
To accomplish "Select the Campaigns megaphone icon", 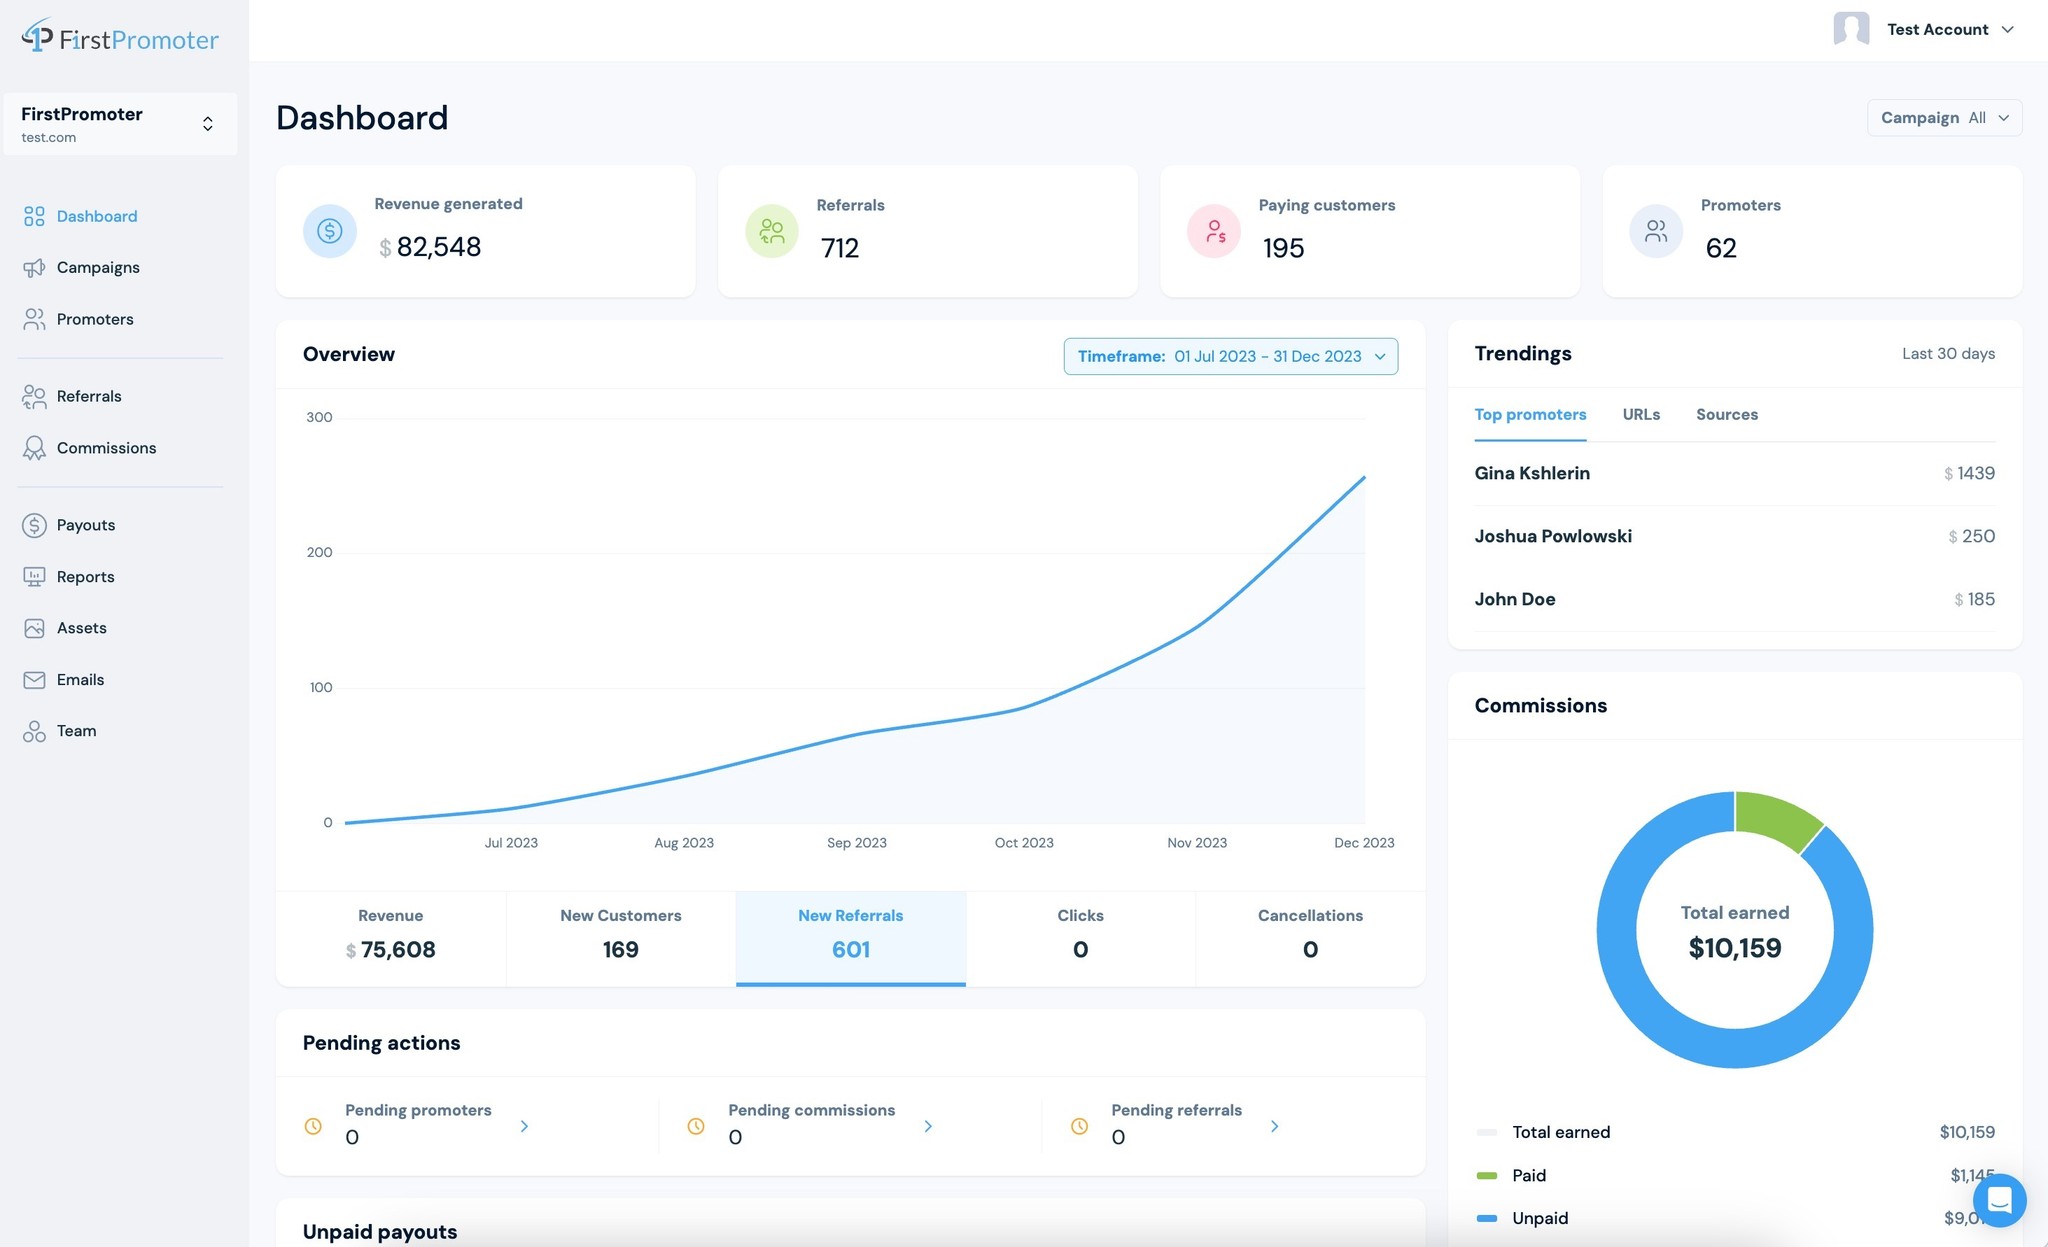I will (x=34, y=267).
